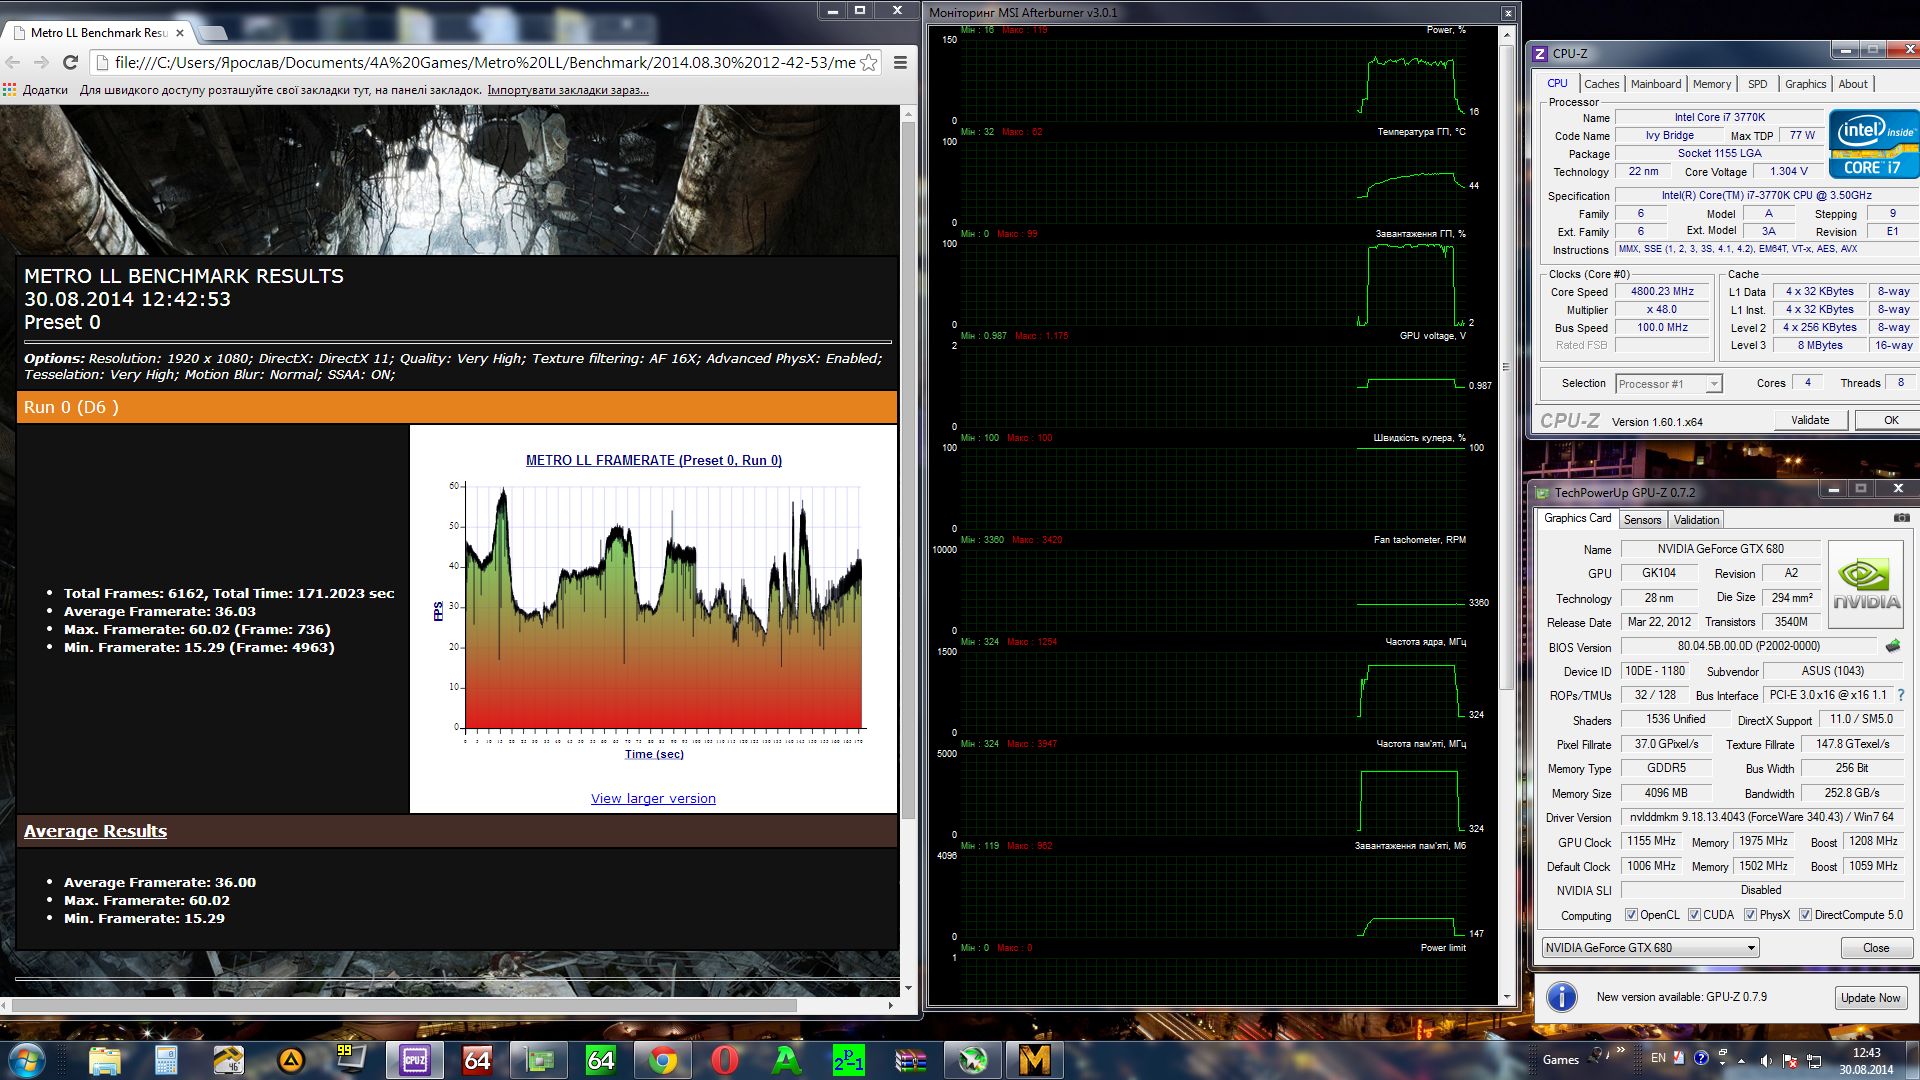Open the View larger version link
The height and width of the screenshot is (1080, 1920).
653,798
